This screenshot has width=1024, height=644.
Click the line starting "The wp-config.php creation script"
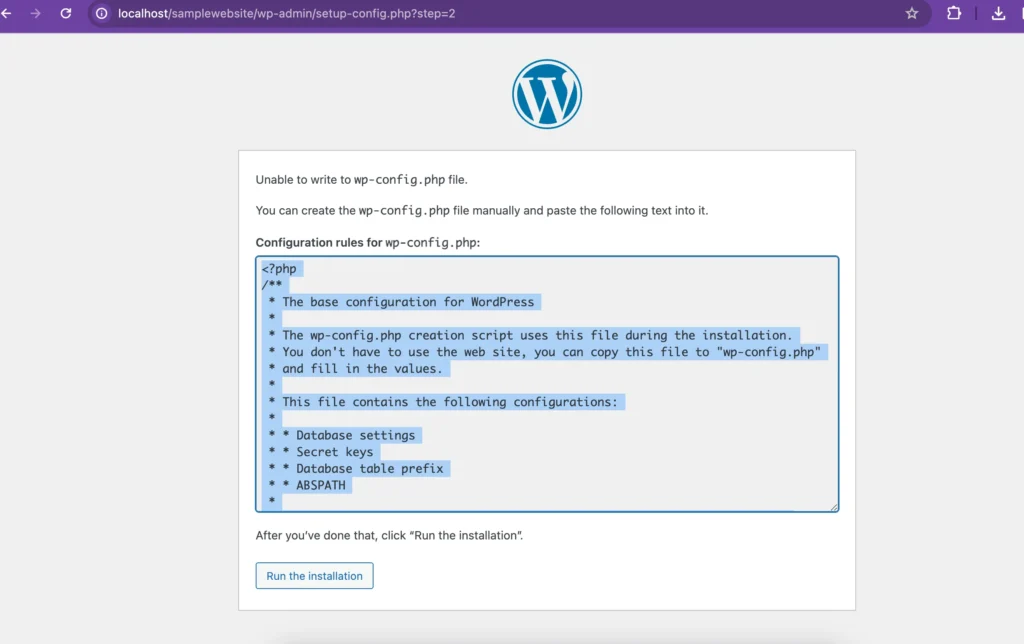coord(537,335)
